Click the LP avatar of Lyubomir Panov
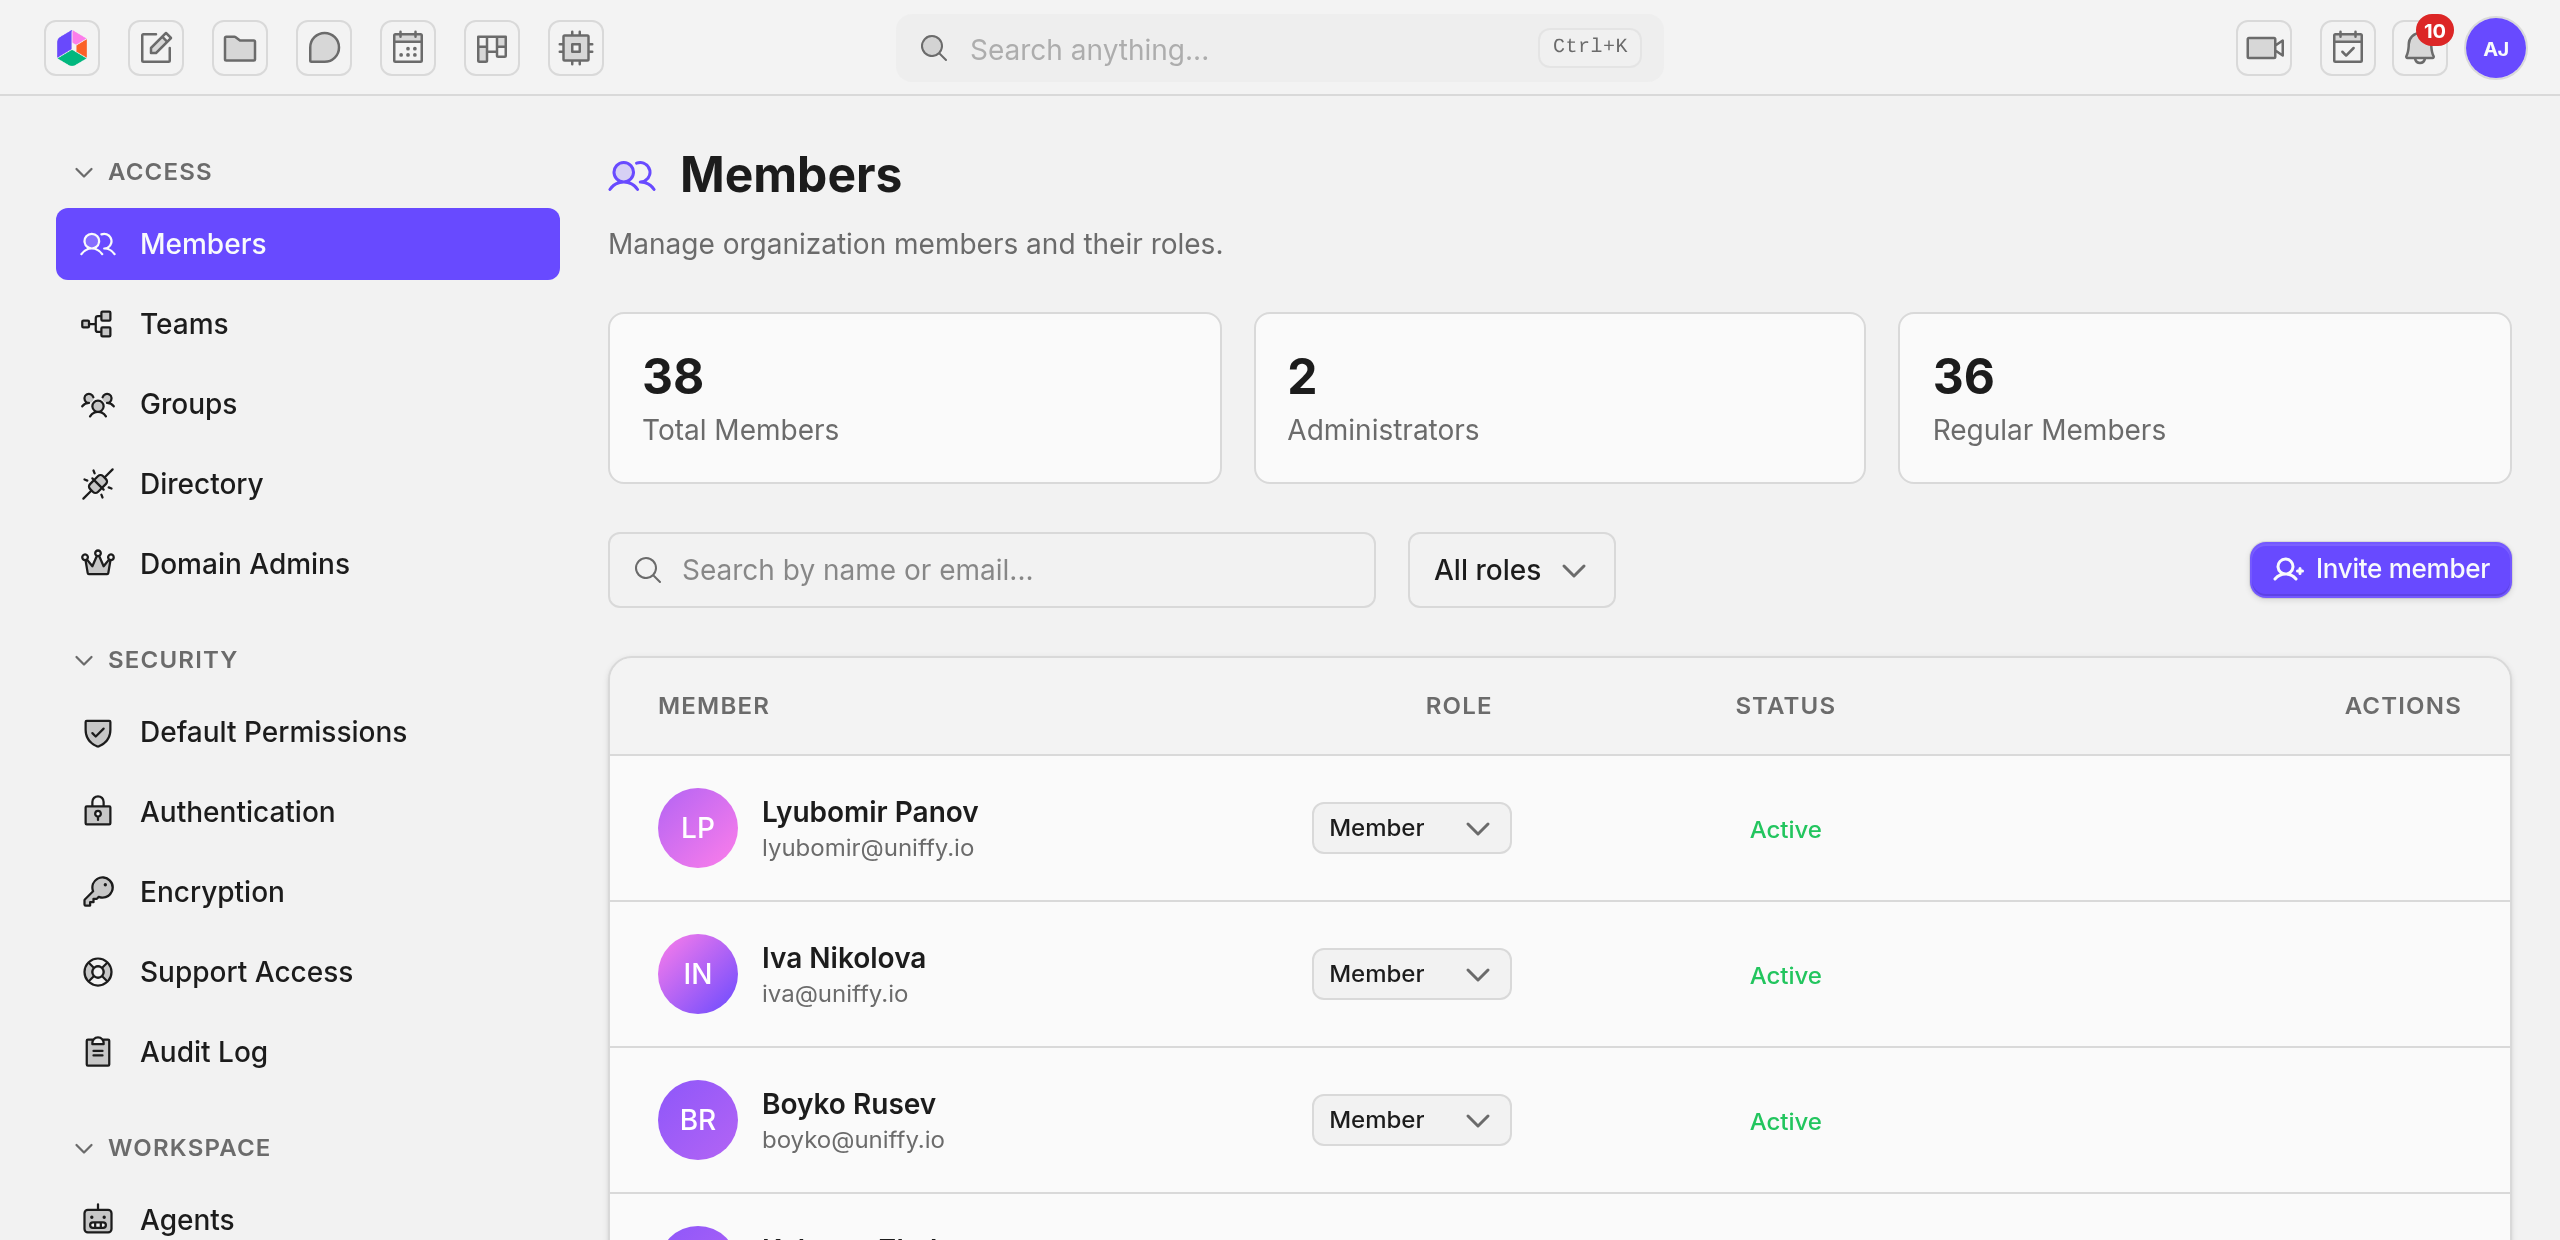Image resolution: width=2560 pixels, height=1240 pixels. click(x=698, y=828)
